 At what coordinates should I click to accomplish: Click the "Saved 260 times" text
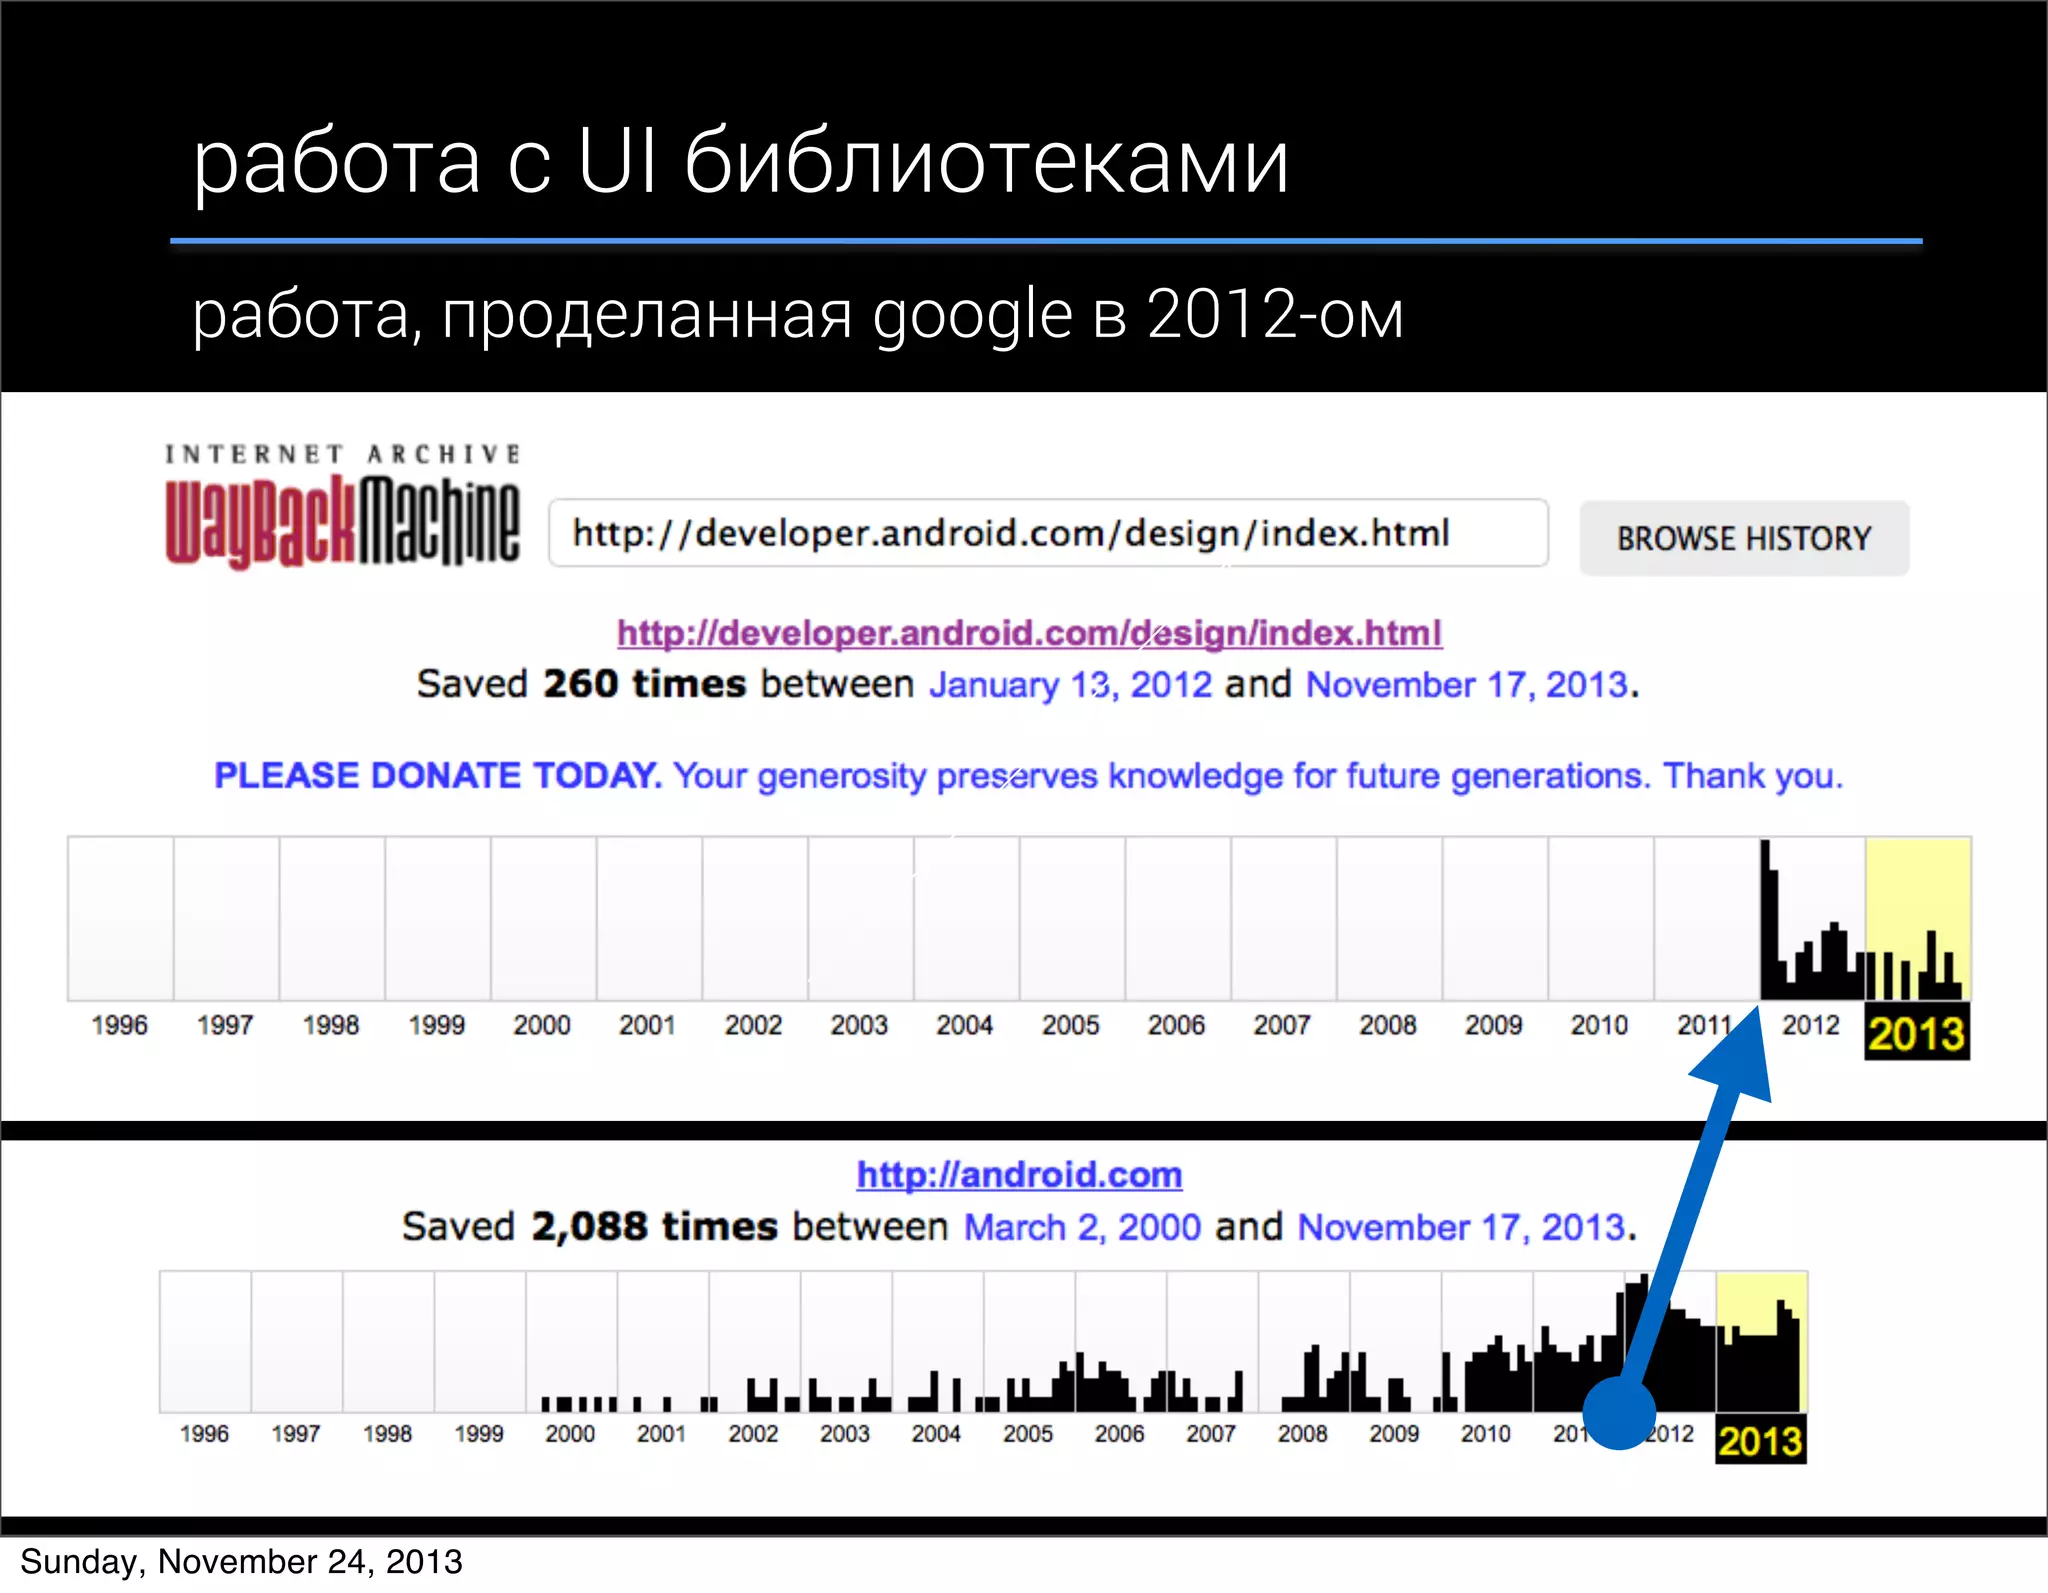581,685
